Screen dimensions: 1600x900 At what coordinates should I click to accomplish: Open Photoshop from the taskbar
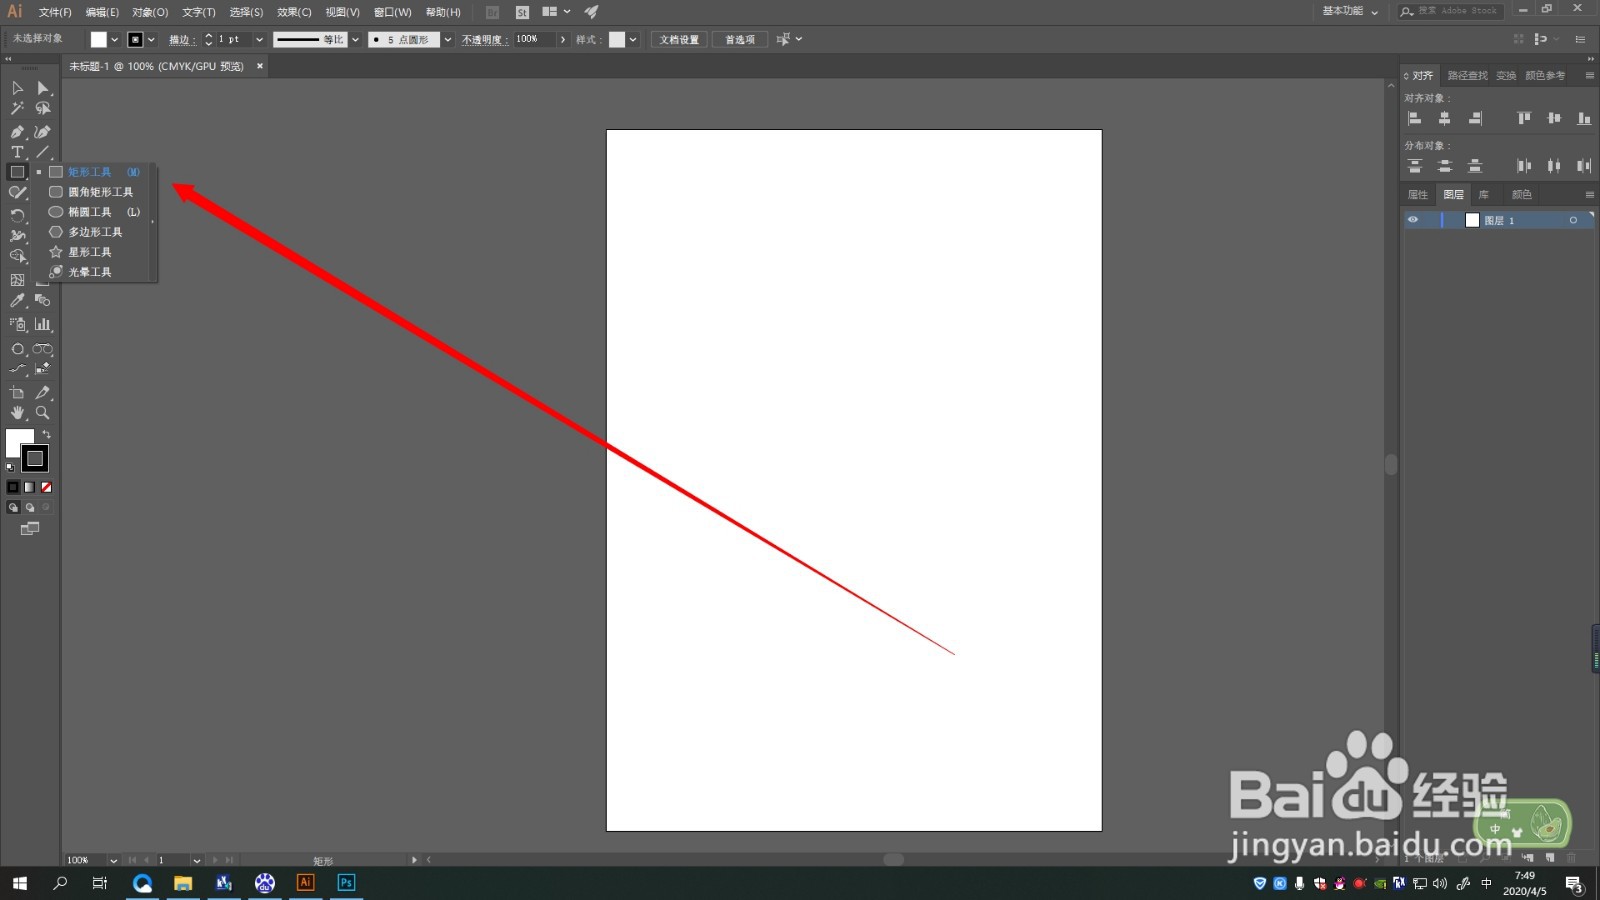pos(346,882)
